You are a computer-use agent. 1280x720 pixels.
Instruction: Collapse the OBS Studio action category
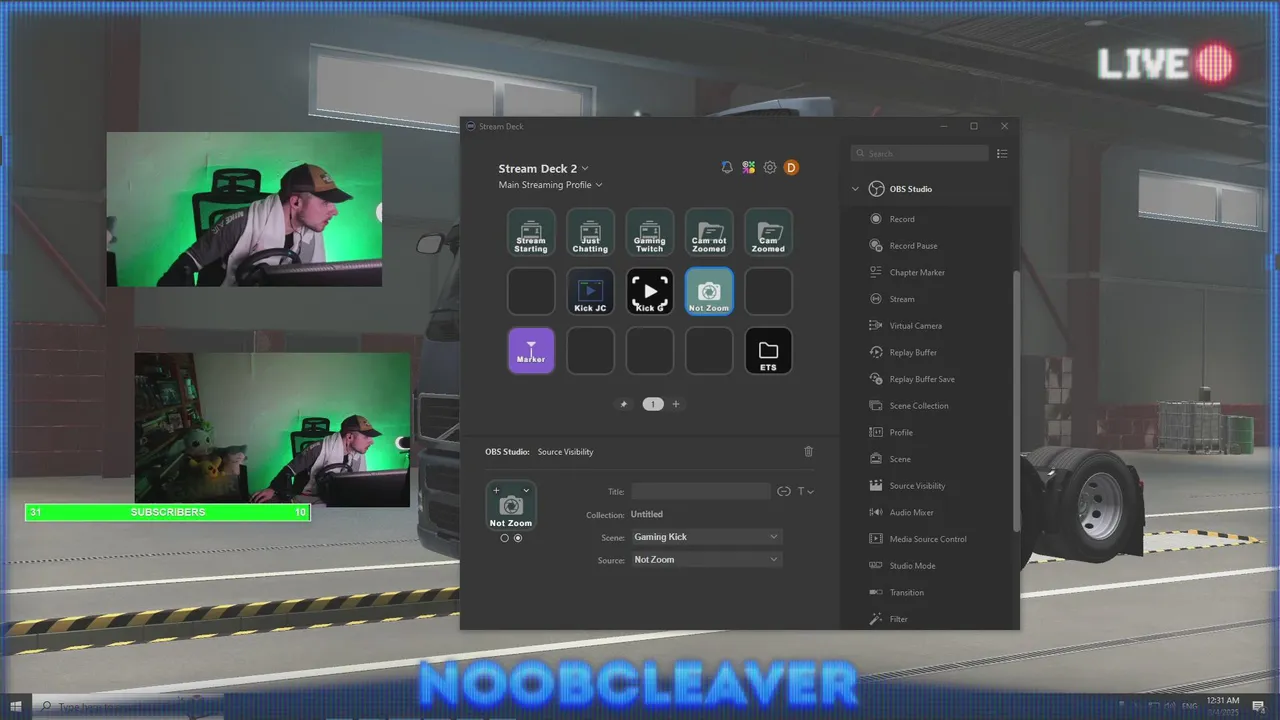point(855,189)
